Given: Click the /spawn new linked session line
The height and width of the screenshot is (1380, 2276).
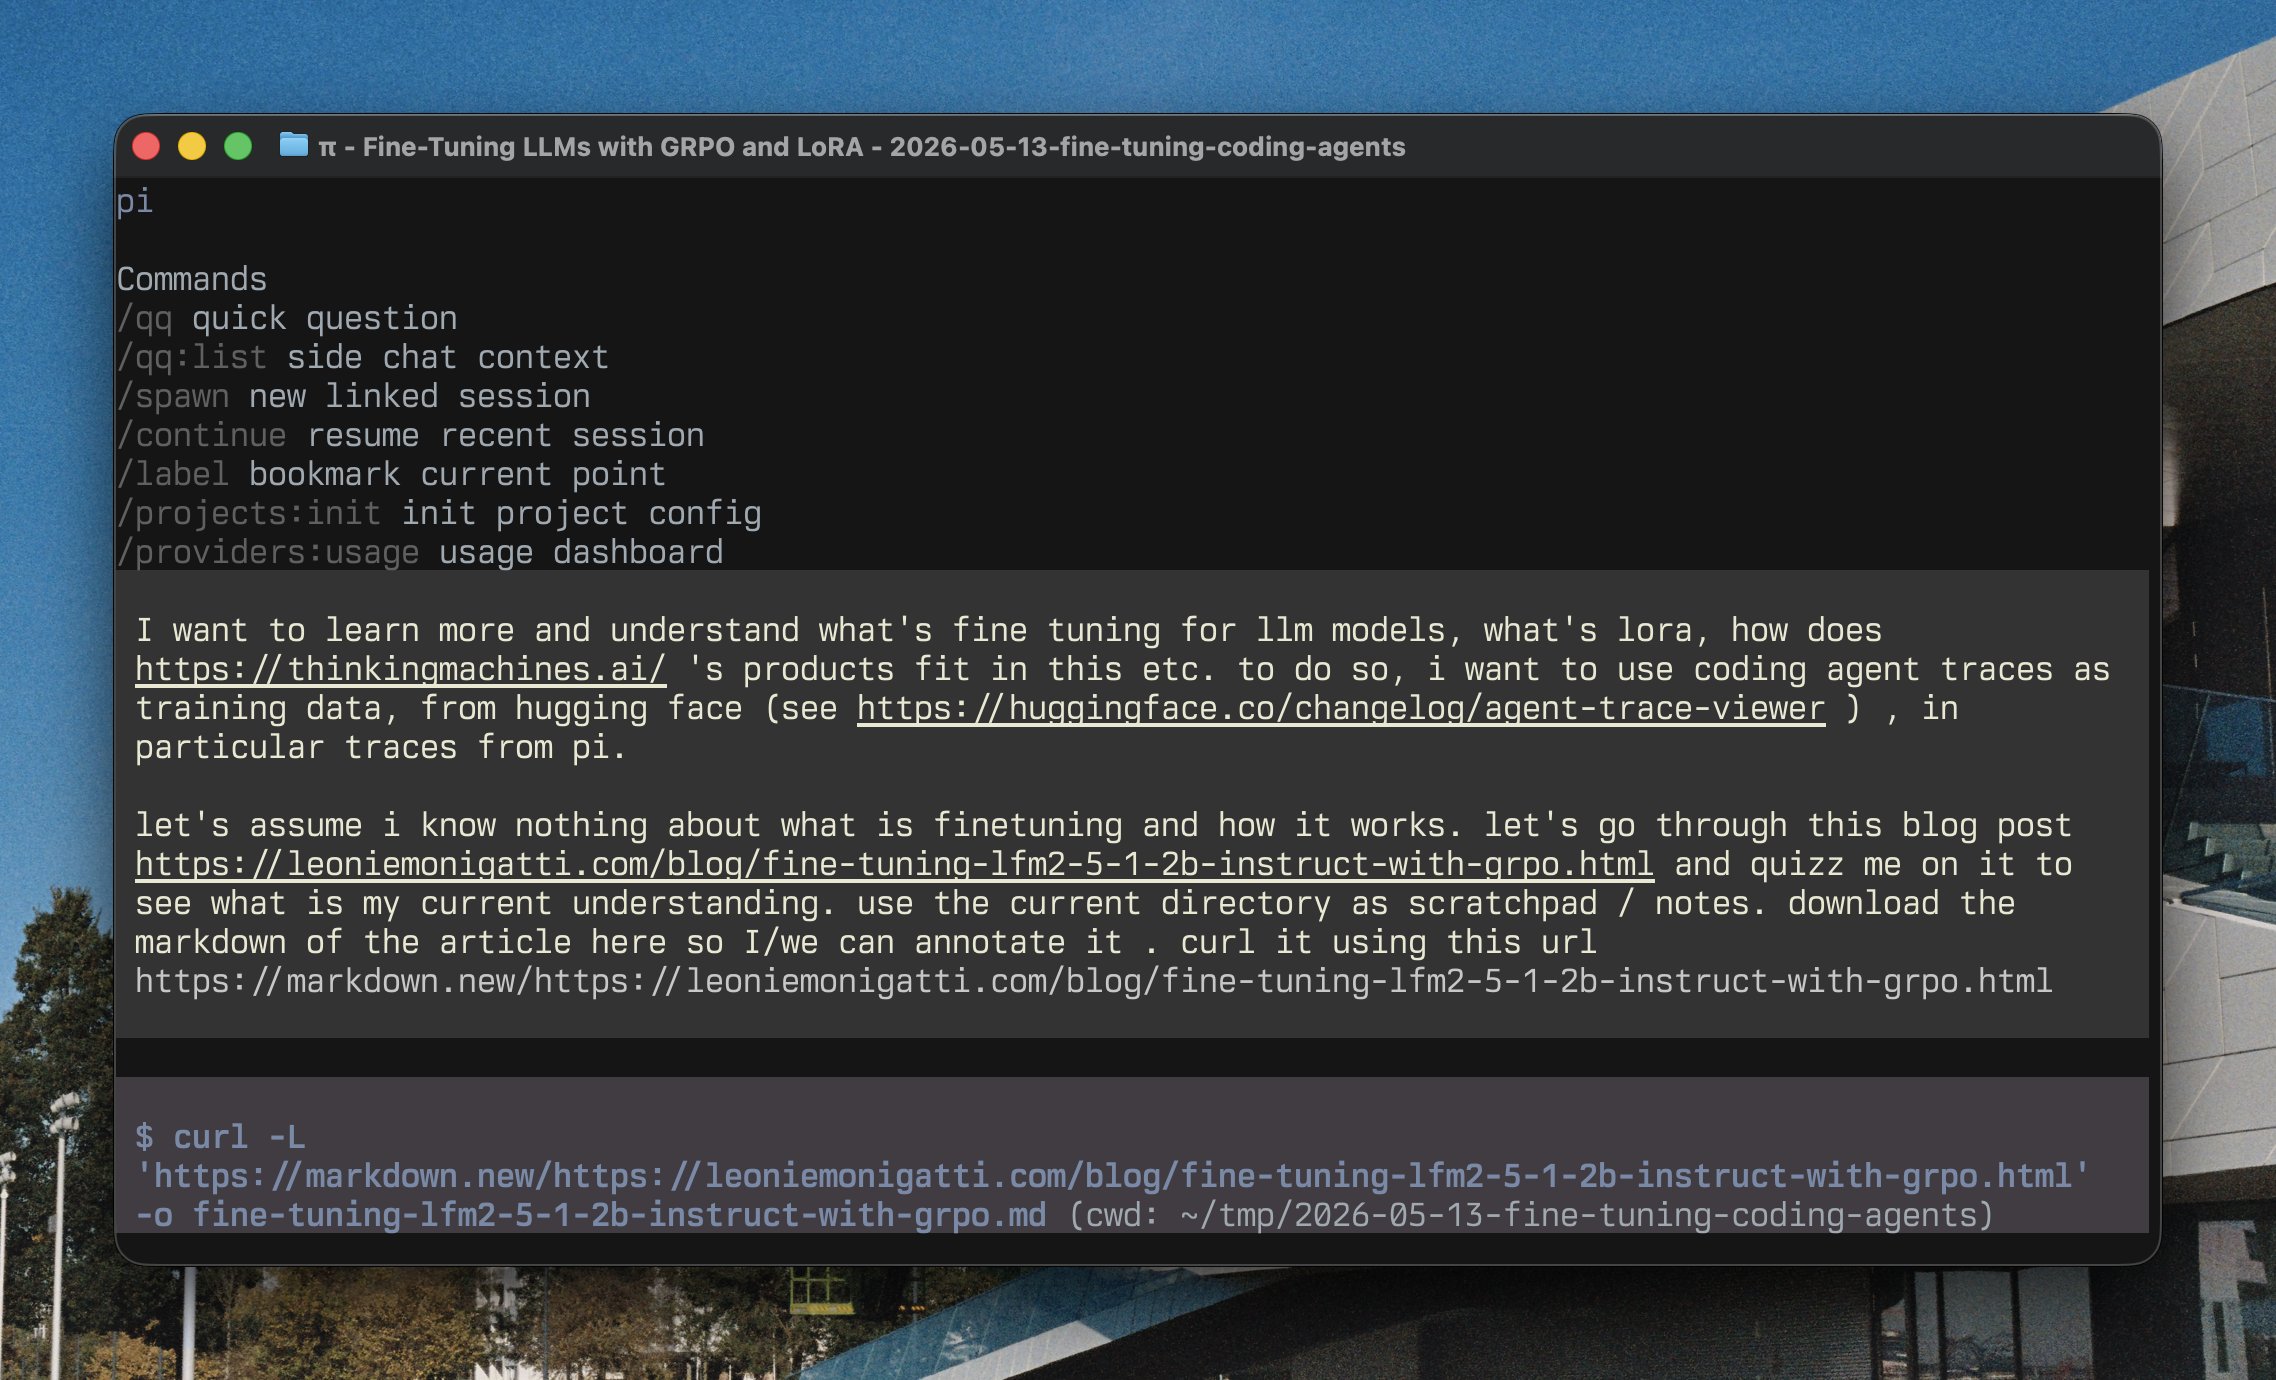Looking at the screenshot, I should [354, 396].
